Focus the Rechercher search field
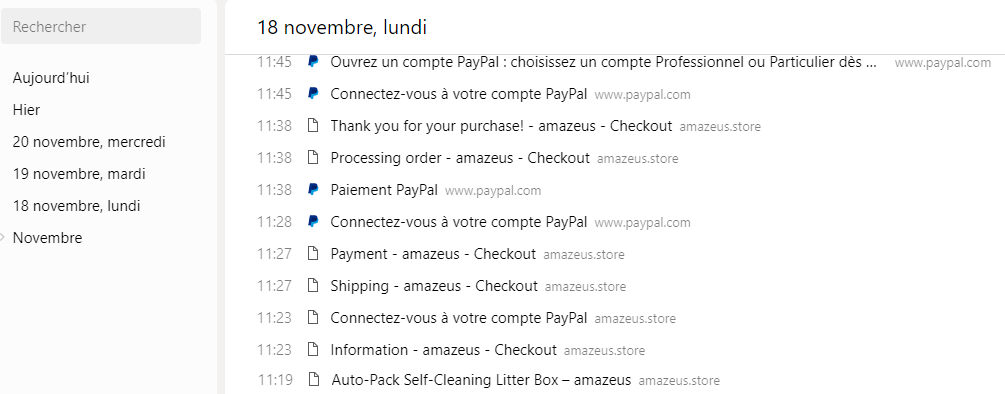1005x394 pixels. point(101,26)
